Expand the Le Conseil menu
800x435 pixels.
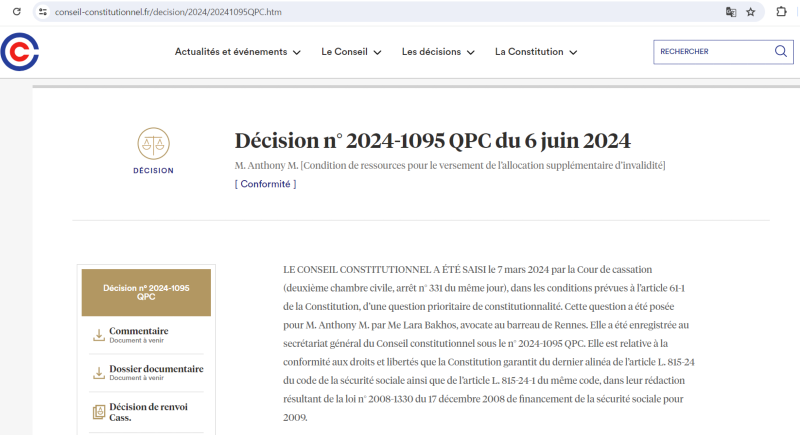pyautogui.click(x=351, y=52)
